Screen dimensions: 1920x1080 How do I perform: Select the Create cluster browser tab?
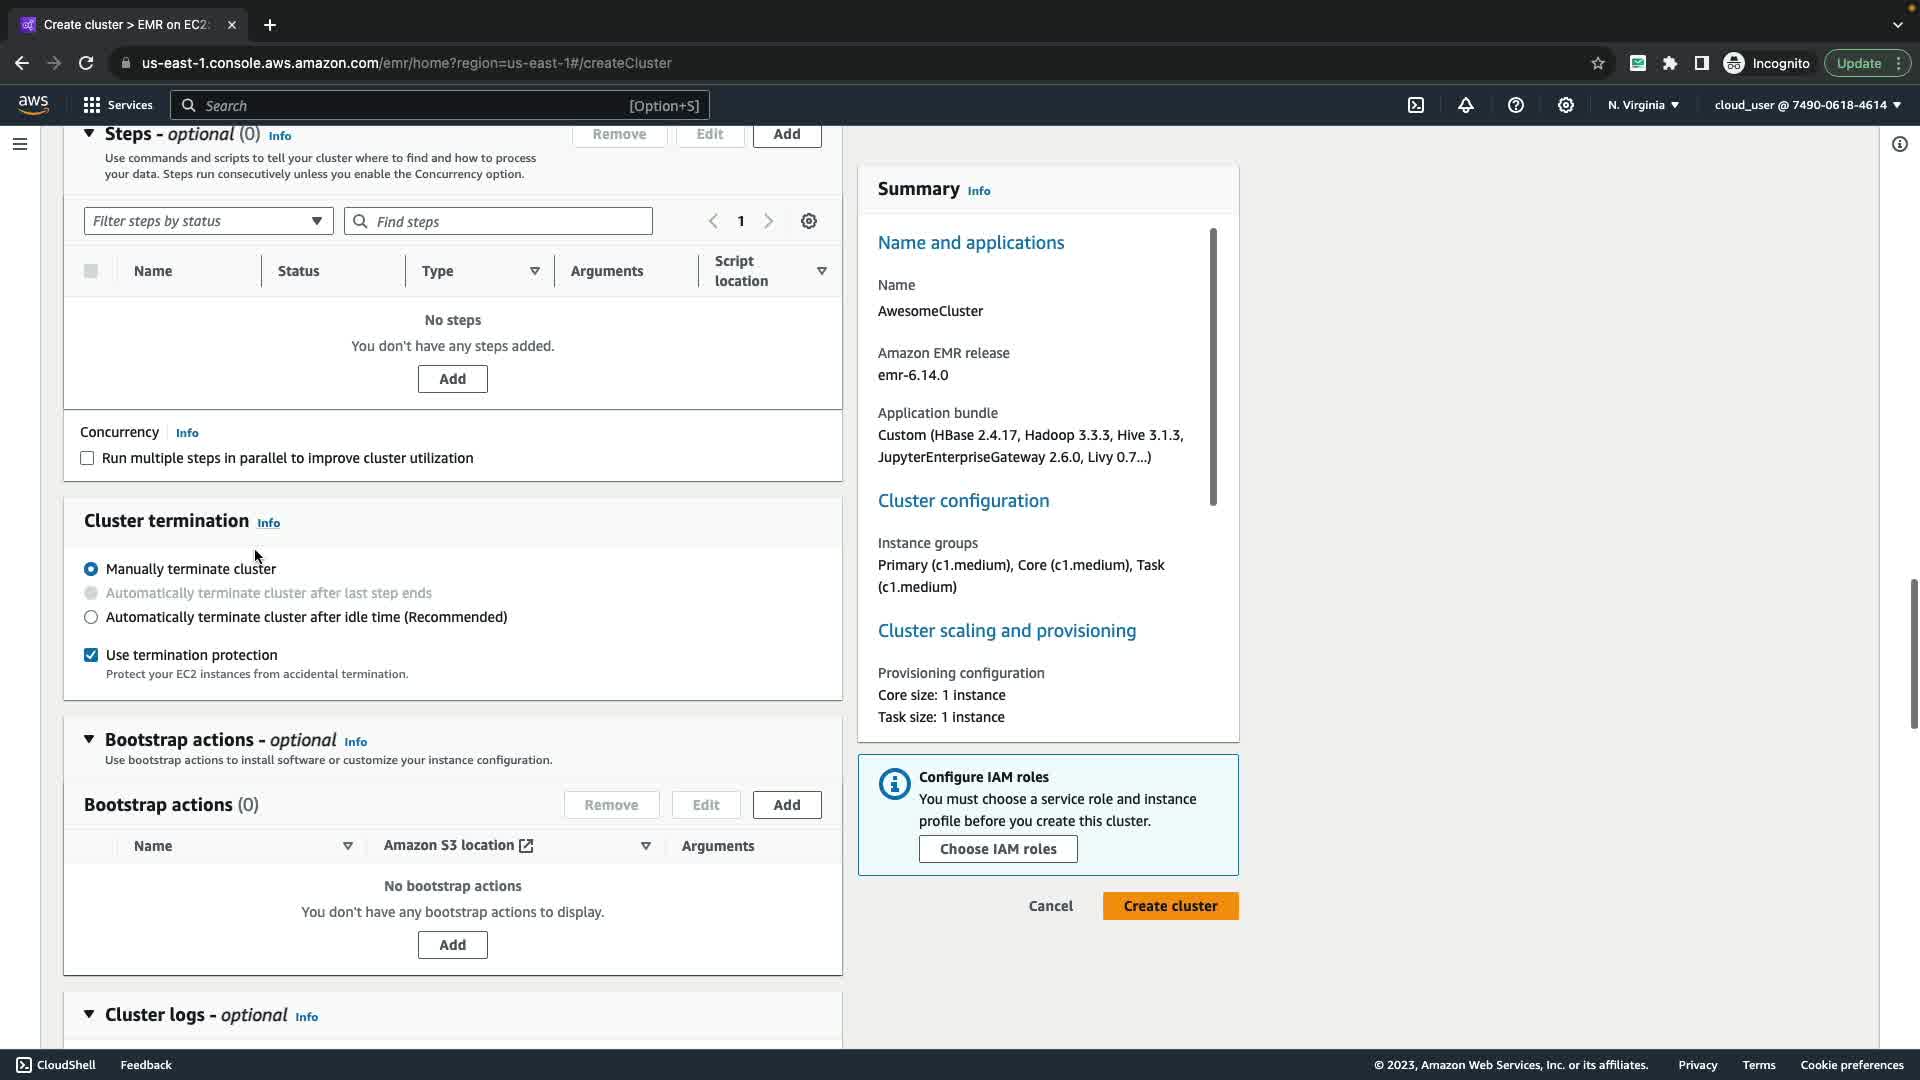coord(125,24)
